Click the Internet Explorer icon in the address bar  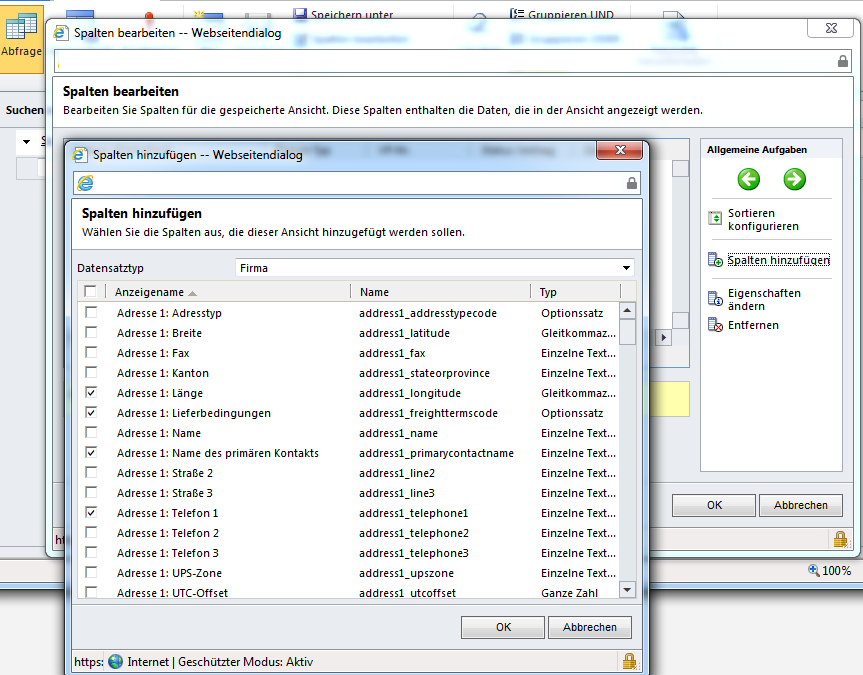pyautogui.click(x=87, y=184)
